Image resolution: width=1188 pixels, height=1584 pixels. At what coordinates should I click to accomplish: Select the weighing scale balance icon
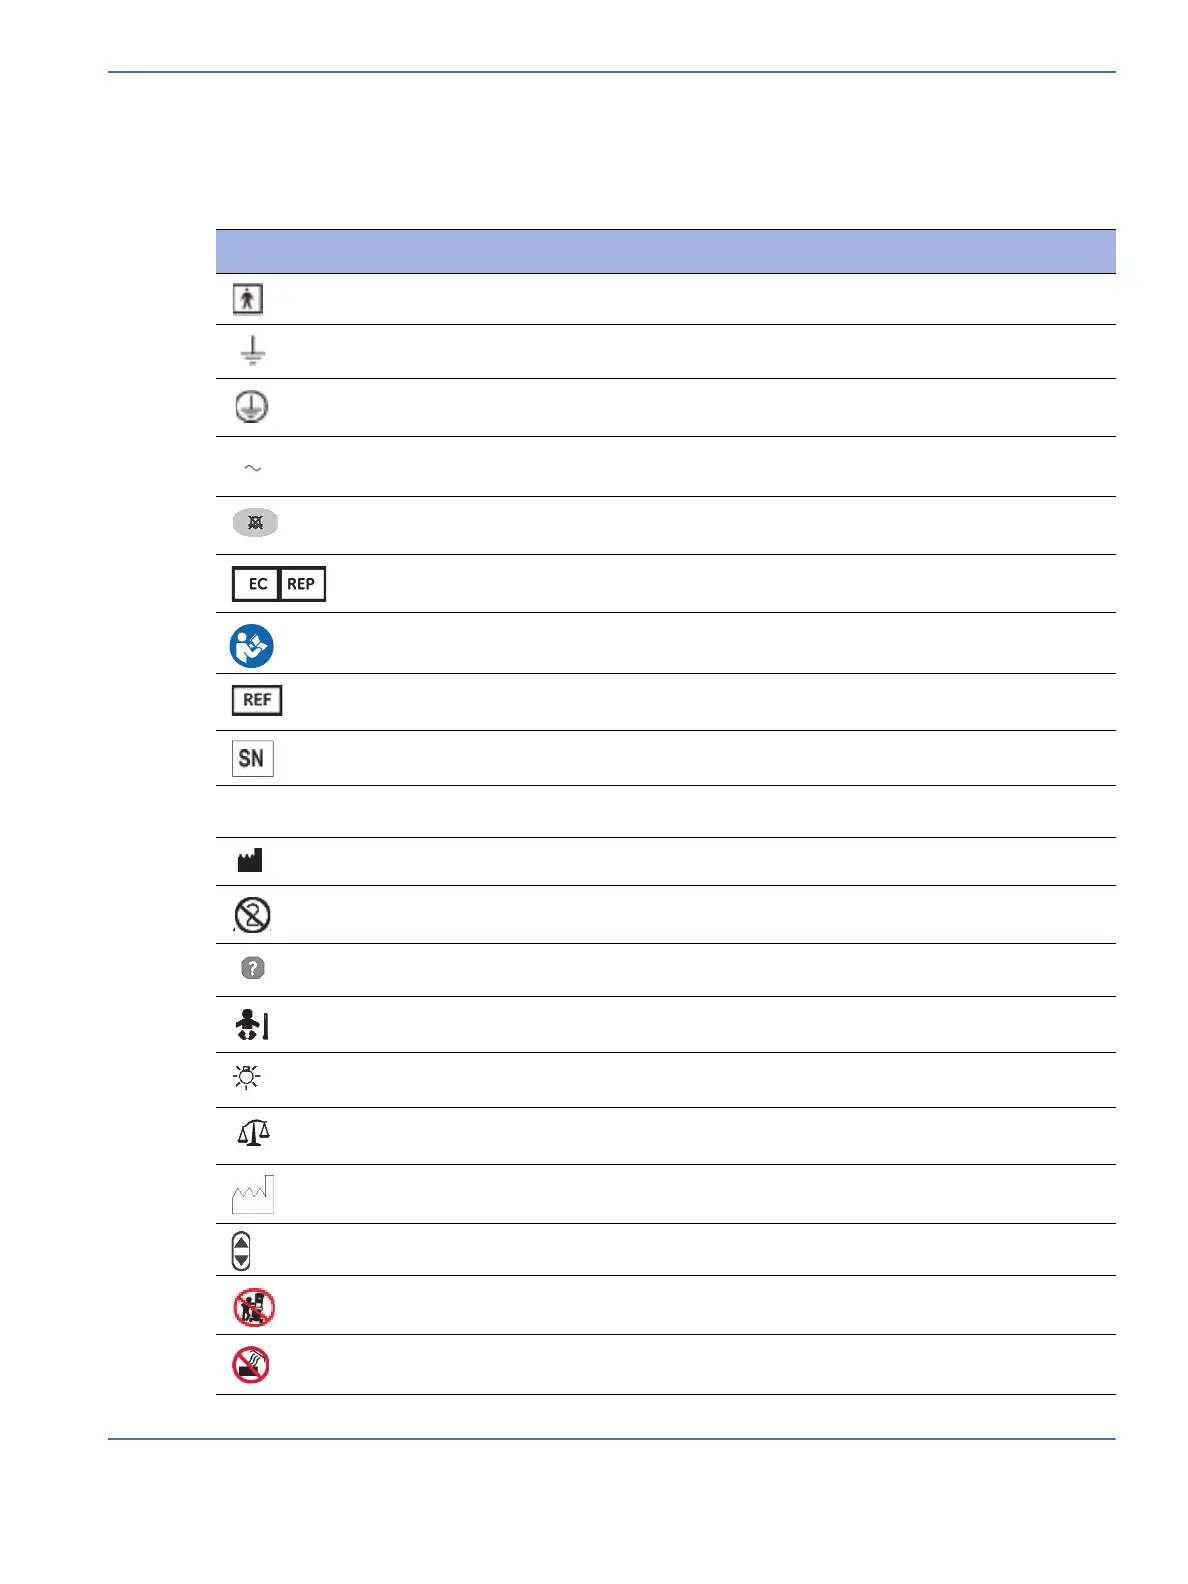253,1133
